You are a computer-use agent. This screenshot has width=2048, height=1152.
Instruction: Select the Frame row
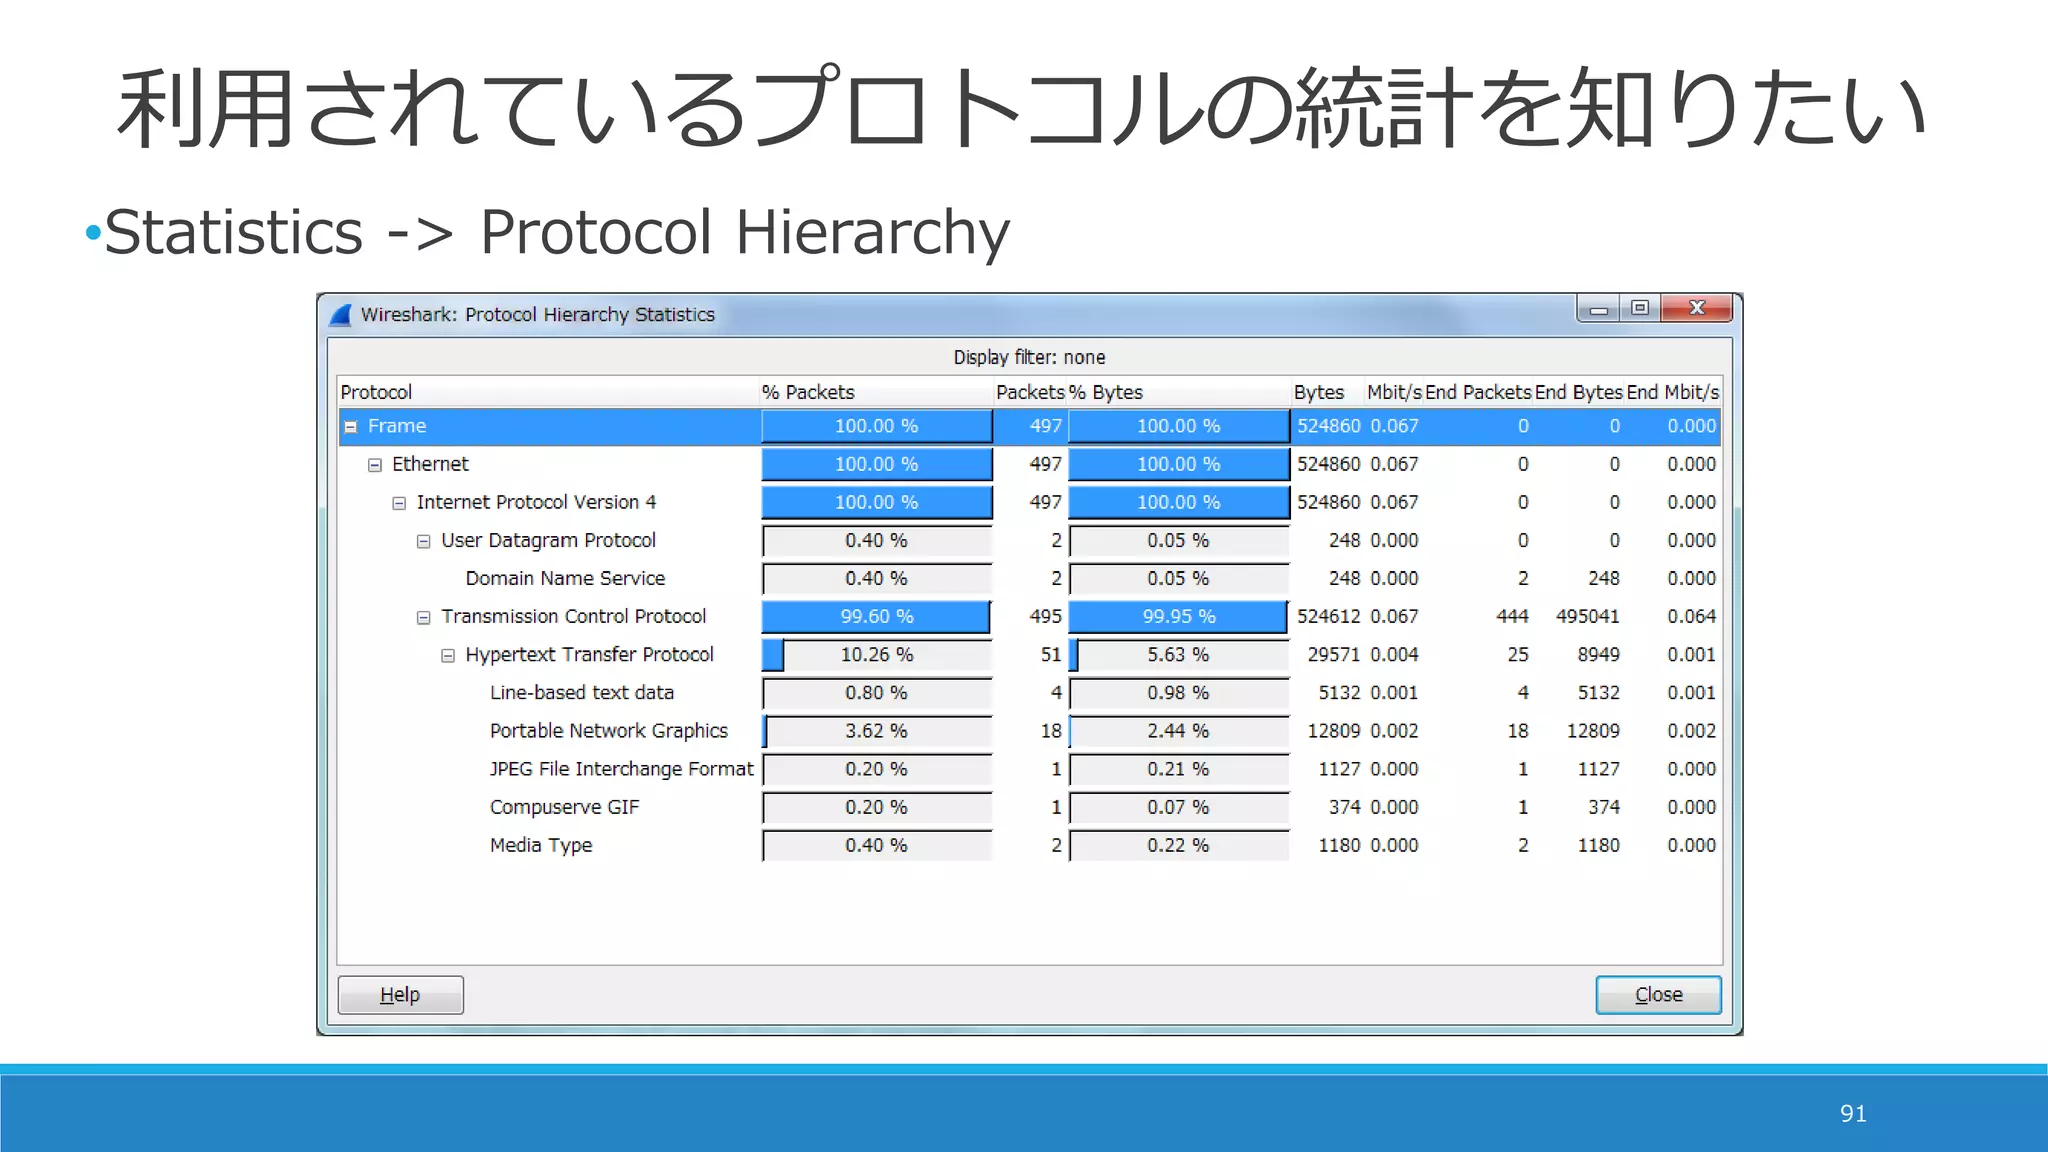(x=1029, y=426)
